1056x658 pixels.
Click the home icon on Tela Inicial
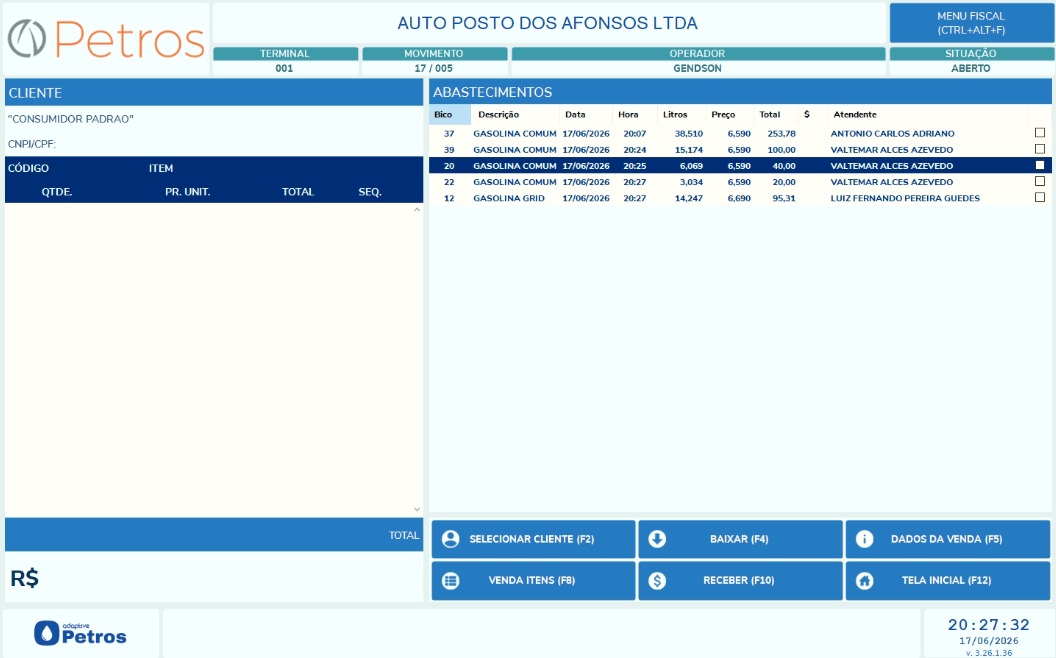point(865,581)
